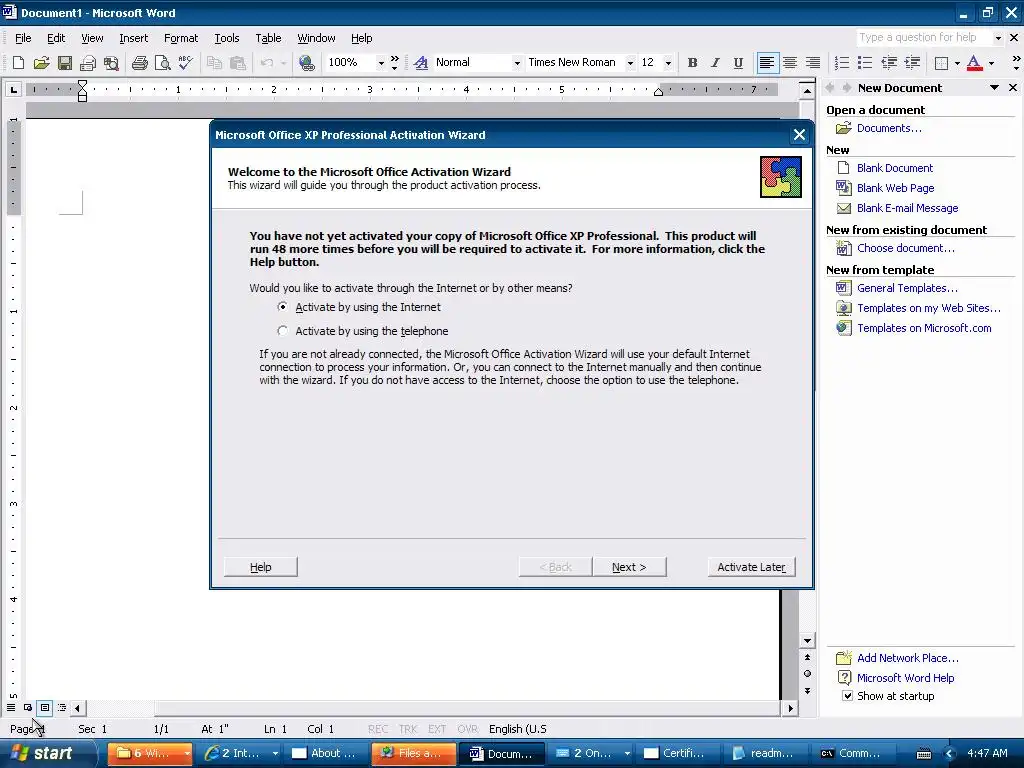Screen dimensions: 1024x768
Task: Click the Print Preview toolbar icon
Action: point(163,63)
